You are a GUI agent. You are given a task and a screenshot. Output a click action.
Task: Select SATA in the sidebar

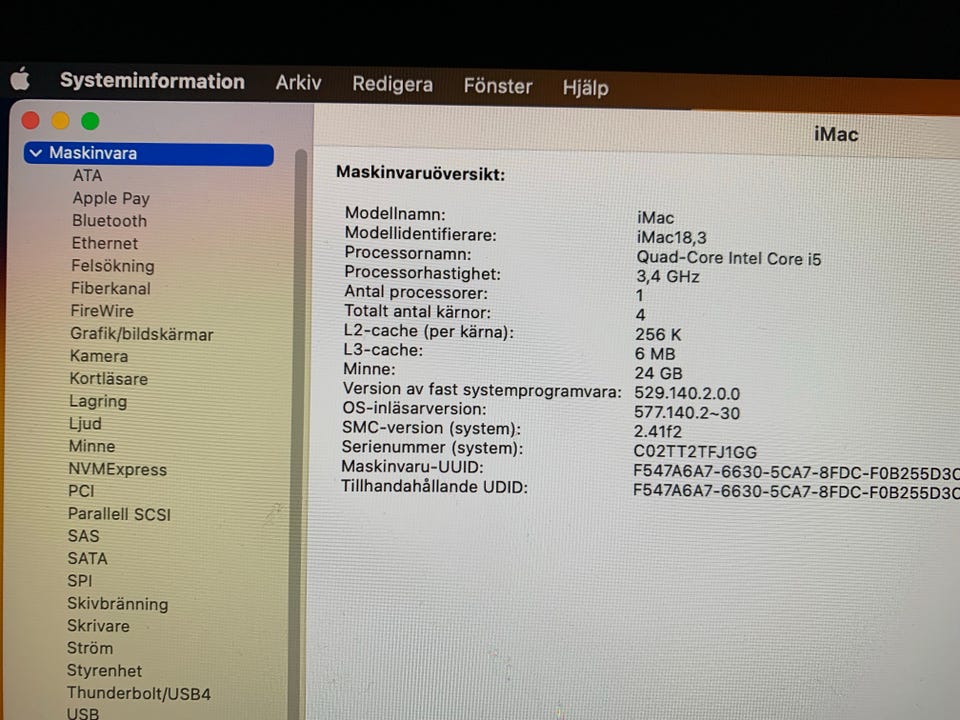[x=87, y=558]
